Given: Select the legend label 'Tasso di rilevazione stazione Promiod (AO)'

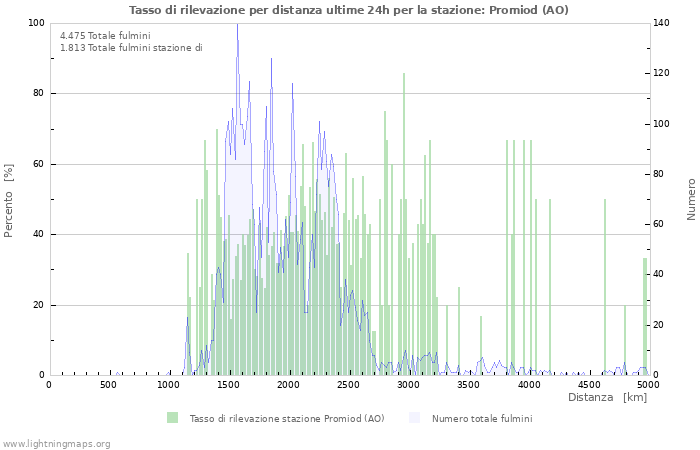Looking at the screenshot, I should [286, 418].
